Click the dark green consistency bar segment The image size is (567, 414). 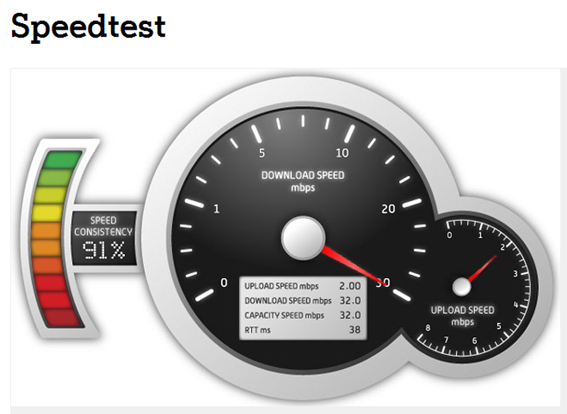(x=62, y=160)
